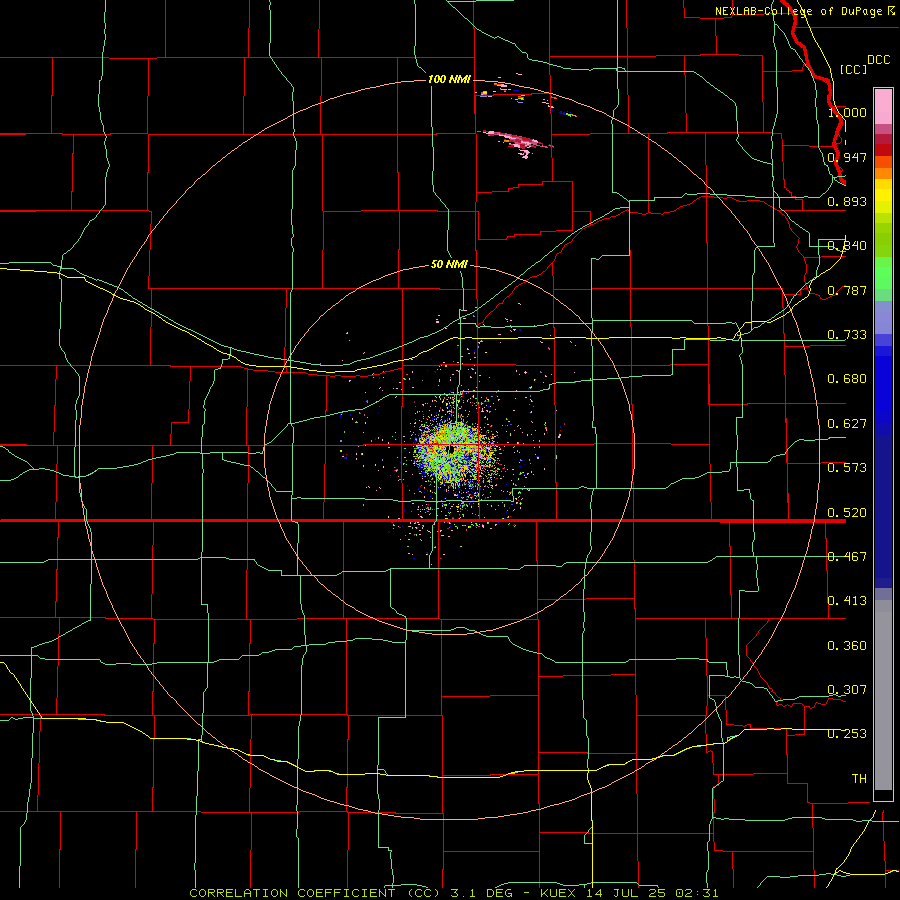900x900 pixels.
Task: Click the 0.840 legend value
Action: 847,246
